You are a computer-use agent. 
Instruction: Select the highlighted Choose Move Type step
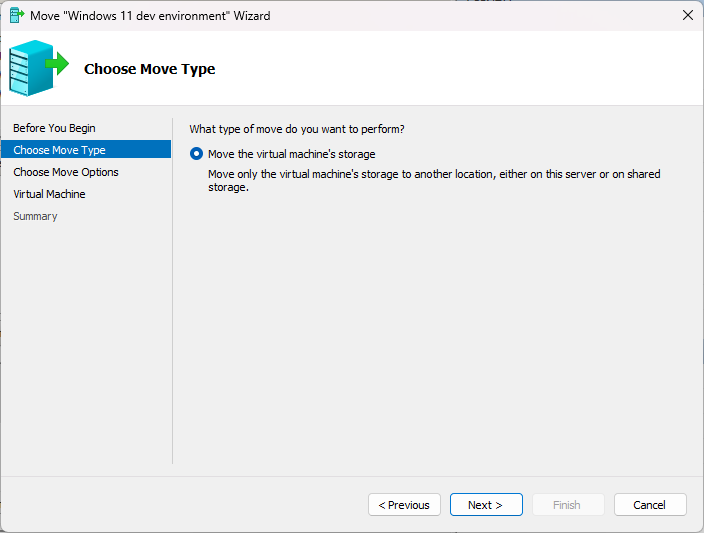pos(59,150)
